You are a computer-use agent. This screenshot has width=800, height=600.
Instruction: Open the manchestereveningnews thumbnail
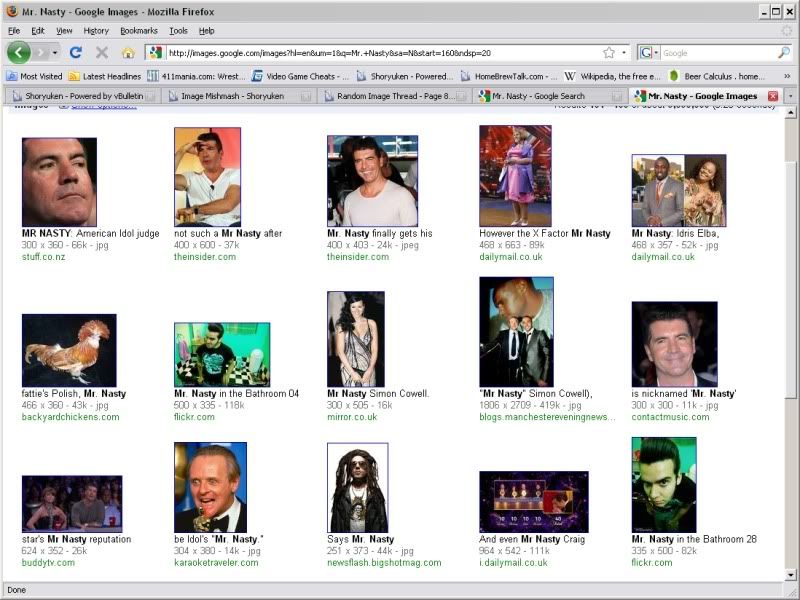tap(516, 332)
